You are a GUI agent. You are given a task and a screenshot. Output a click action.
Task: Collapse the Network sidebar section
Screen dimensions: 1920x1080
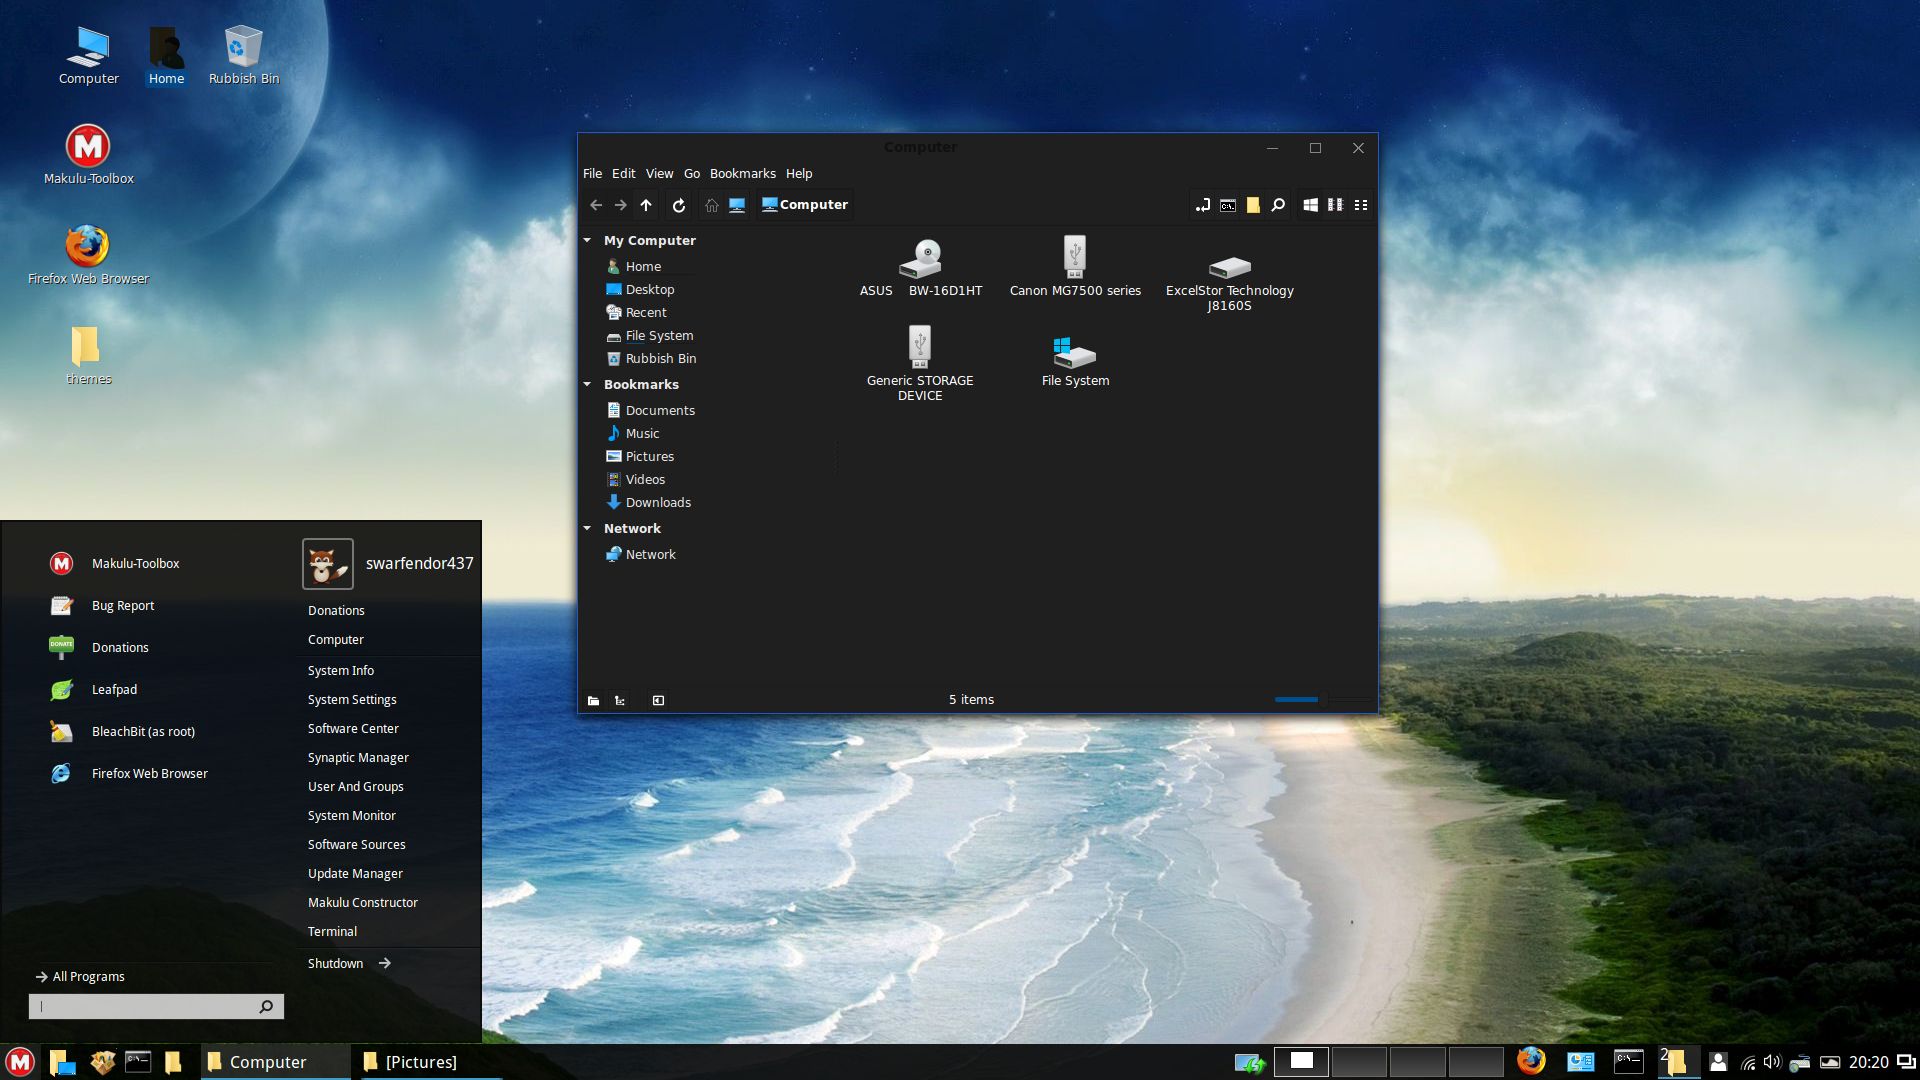pos(588,529)
